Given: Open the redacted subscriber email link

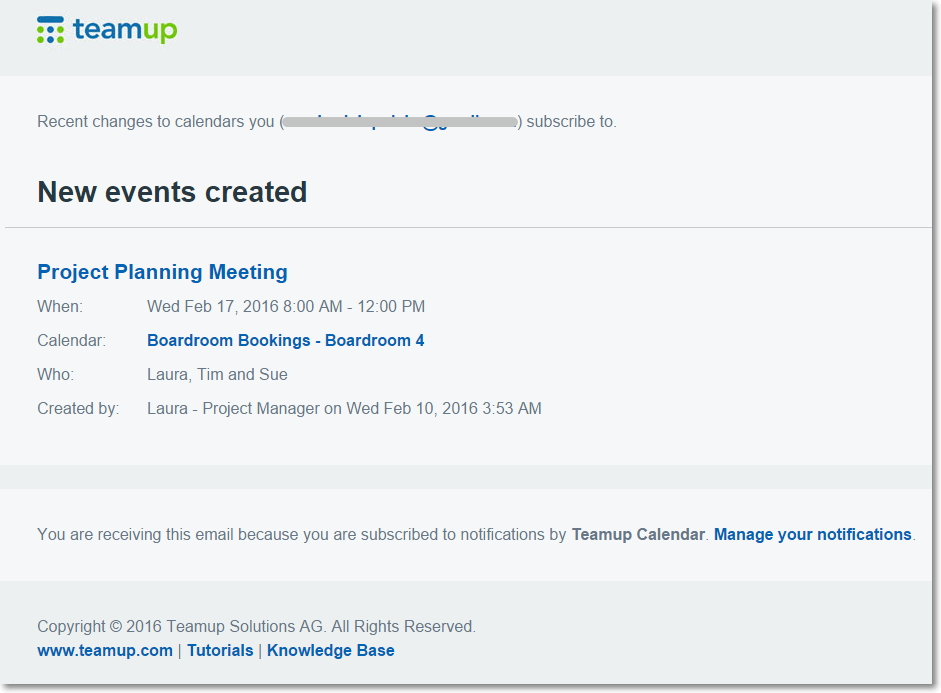Looking at the screenshot, I should (x=400, y=122).
